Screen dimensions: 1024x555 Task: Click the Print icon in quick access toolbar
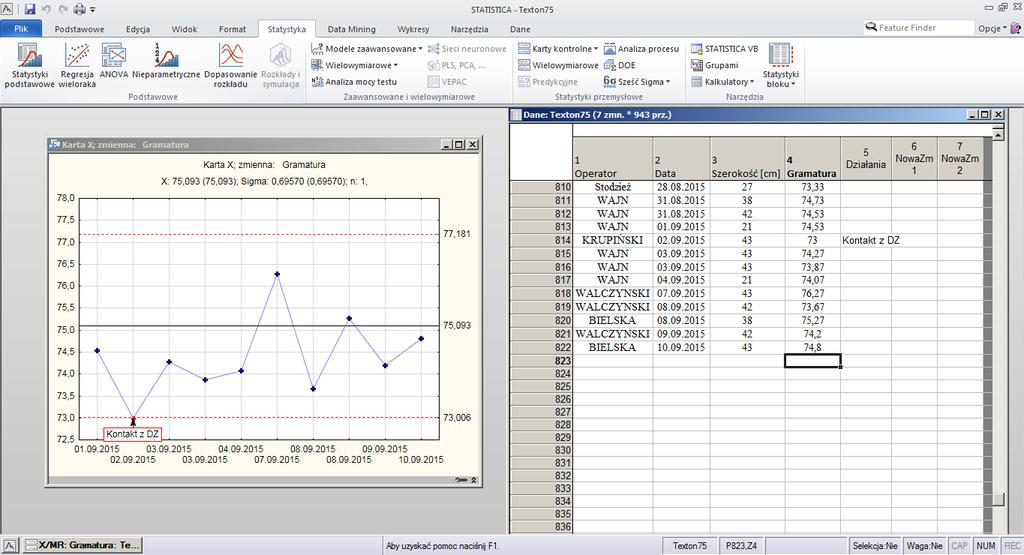[80, 9]
